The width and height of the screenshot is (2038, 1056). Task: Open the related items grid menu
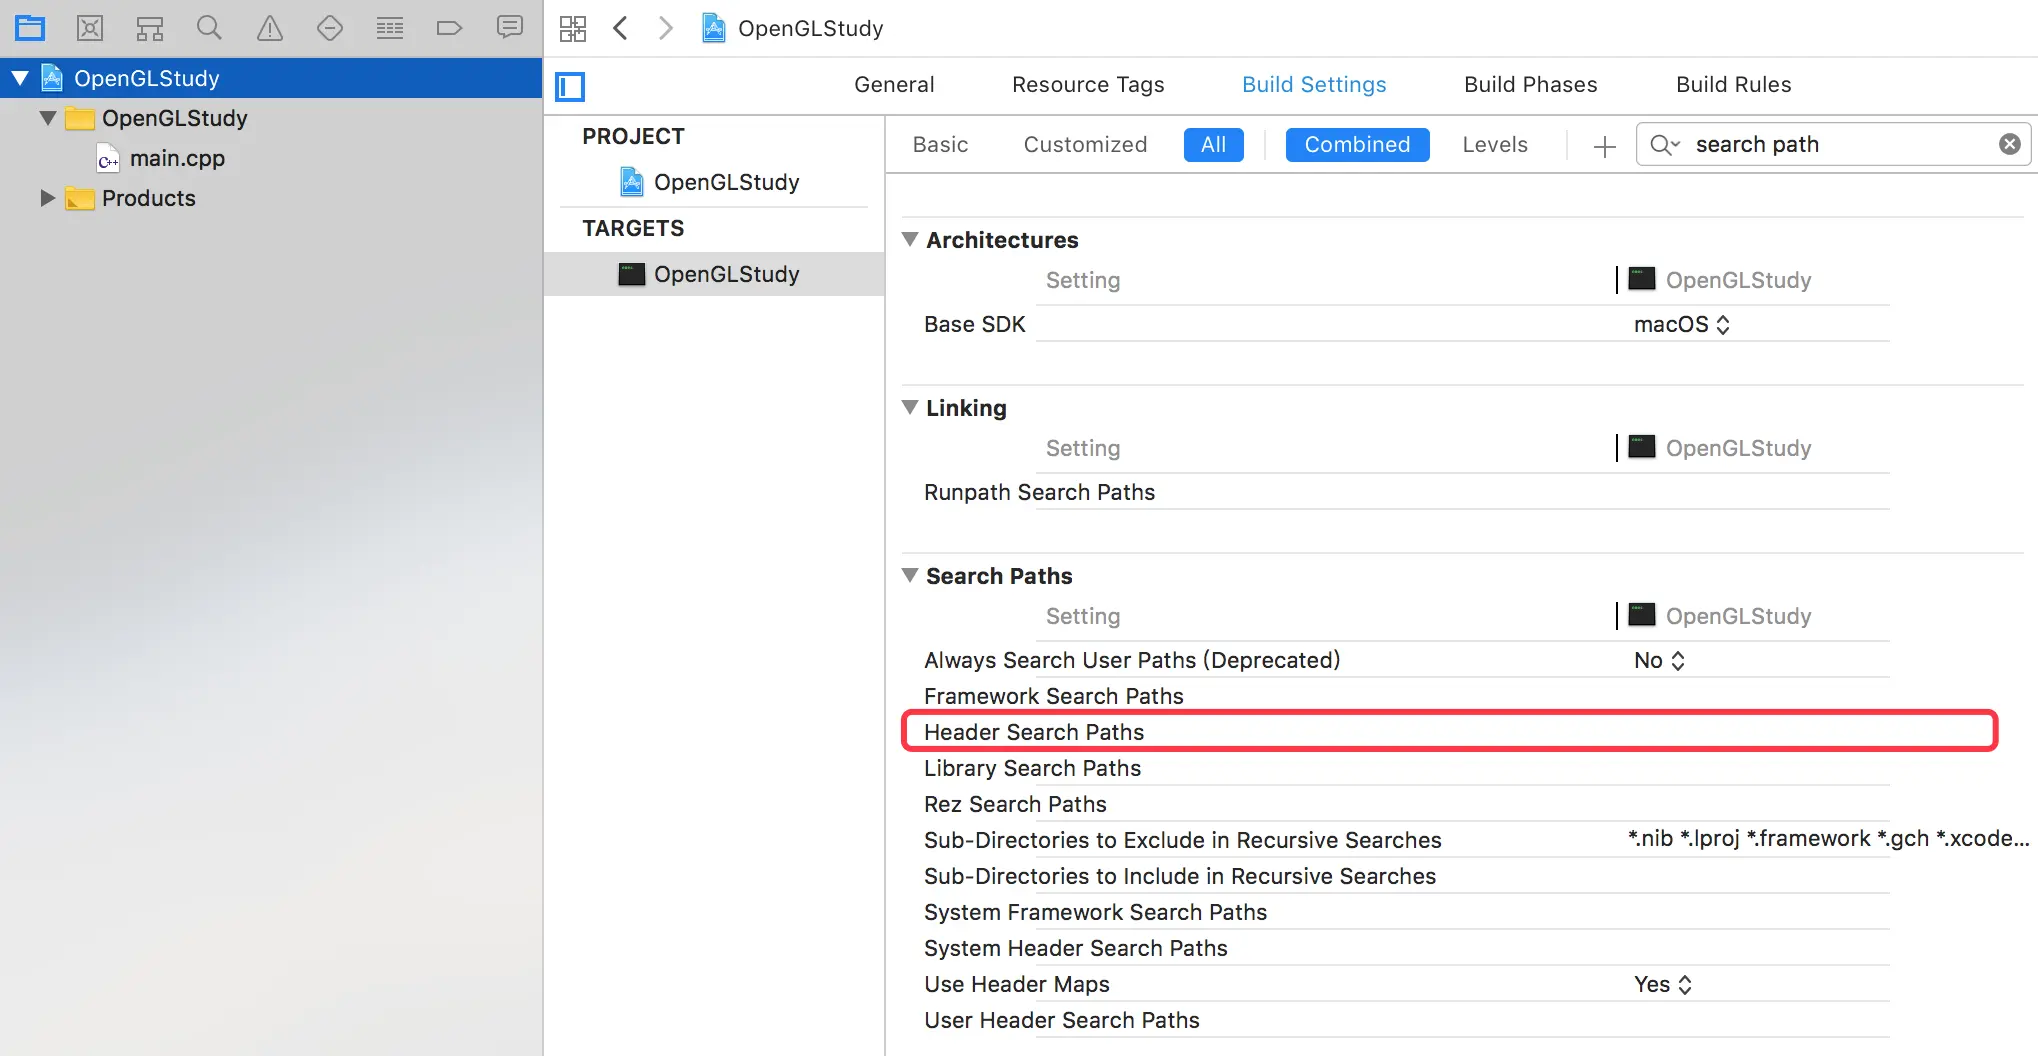pos(573,28)
